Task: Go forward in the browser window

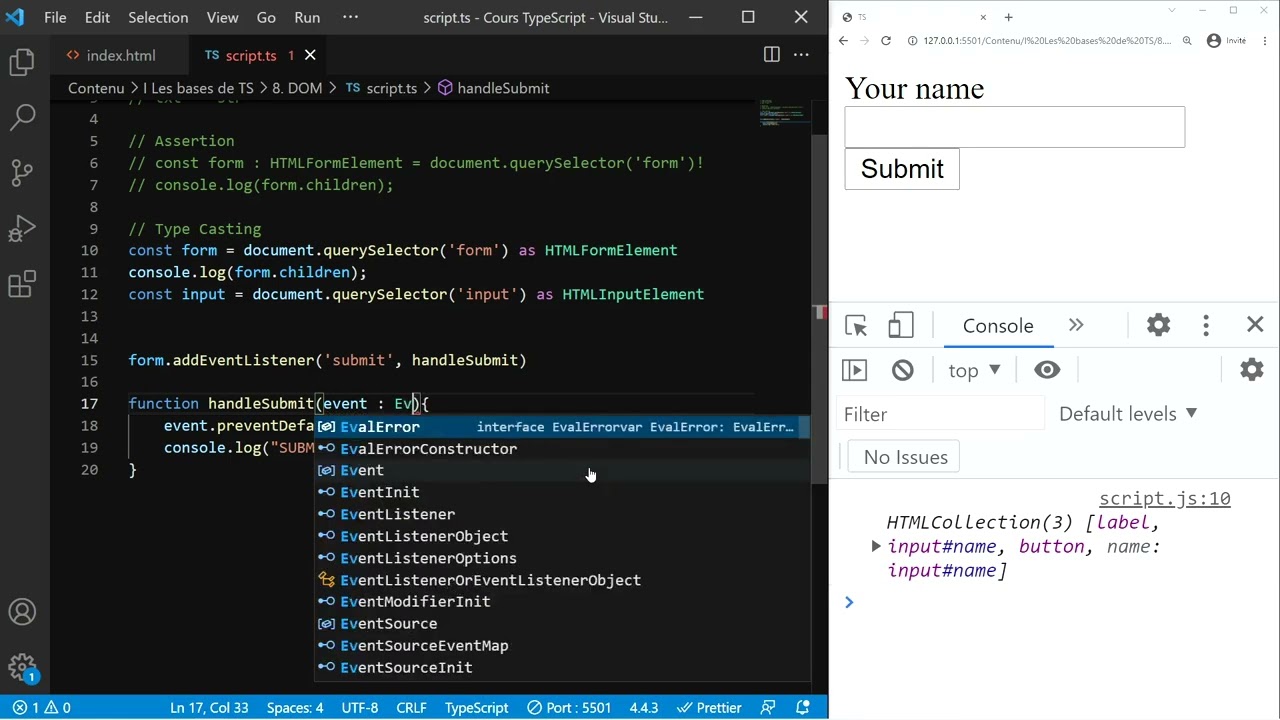Action: 864,41
